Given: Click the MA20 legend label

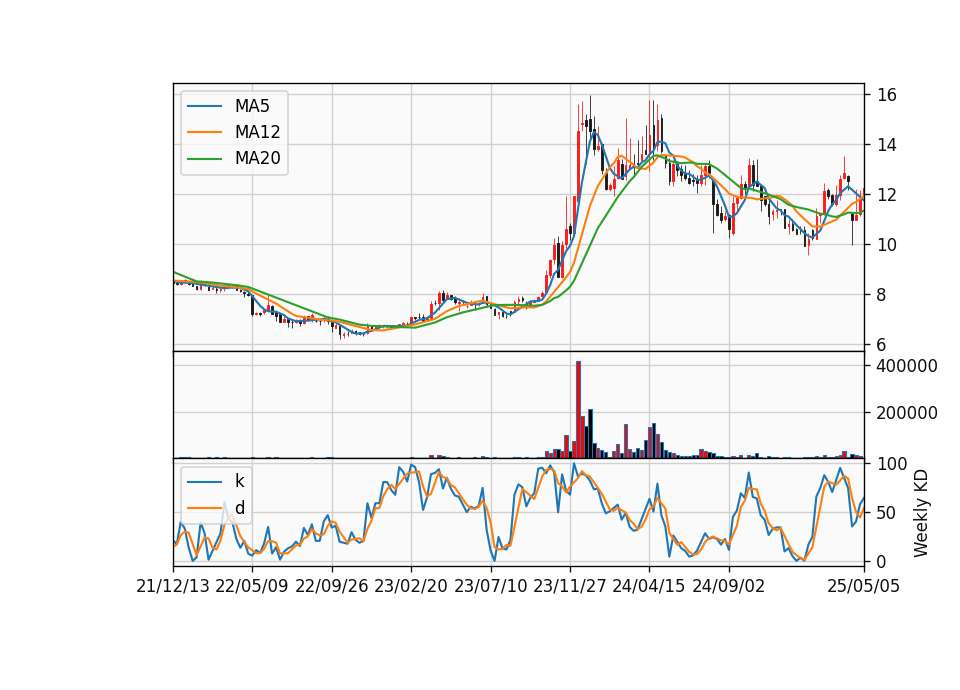Looking at the screenshot, I should 257,159.
